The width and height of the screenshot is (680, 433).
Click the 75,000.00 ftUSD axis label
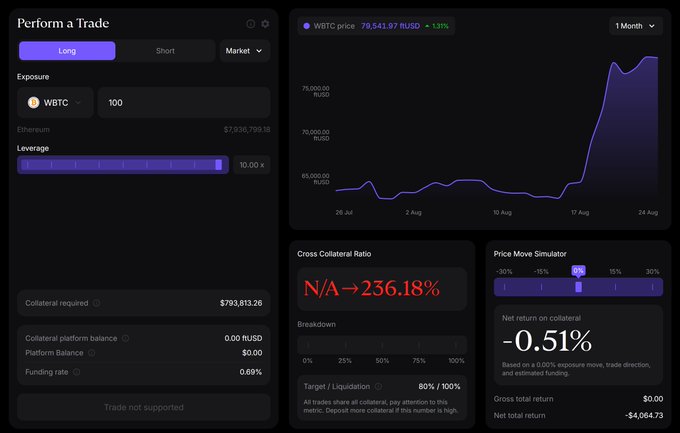[x=315, y=91]
